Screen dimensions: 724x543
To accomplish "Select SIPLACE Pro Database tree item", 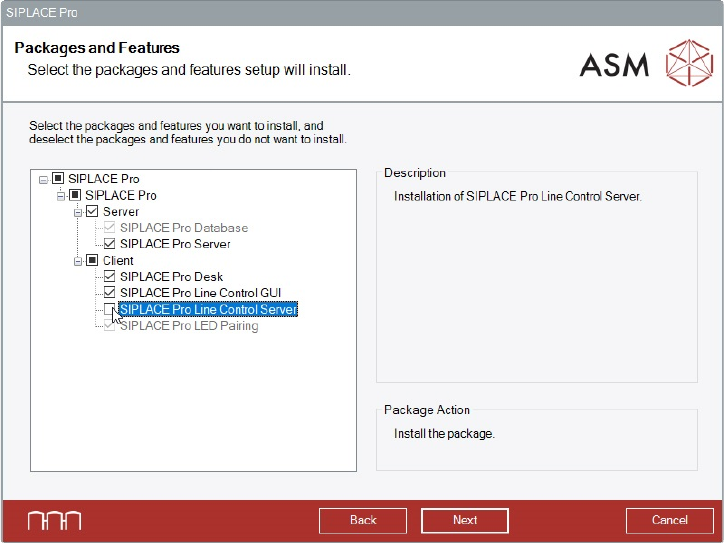I will pos(184,228).
